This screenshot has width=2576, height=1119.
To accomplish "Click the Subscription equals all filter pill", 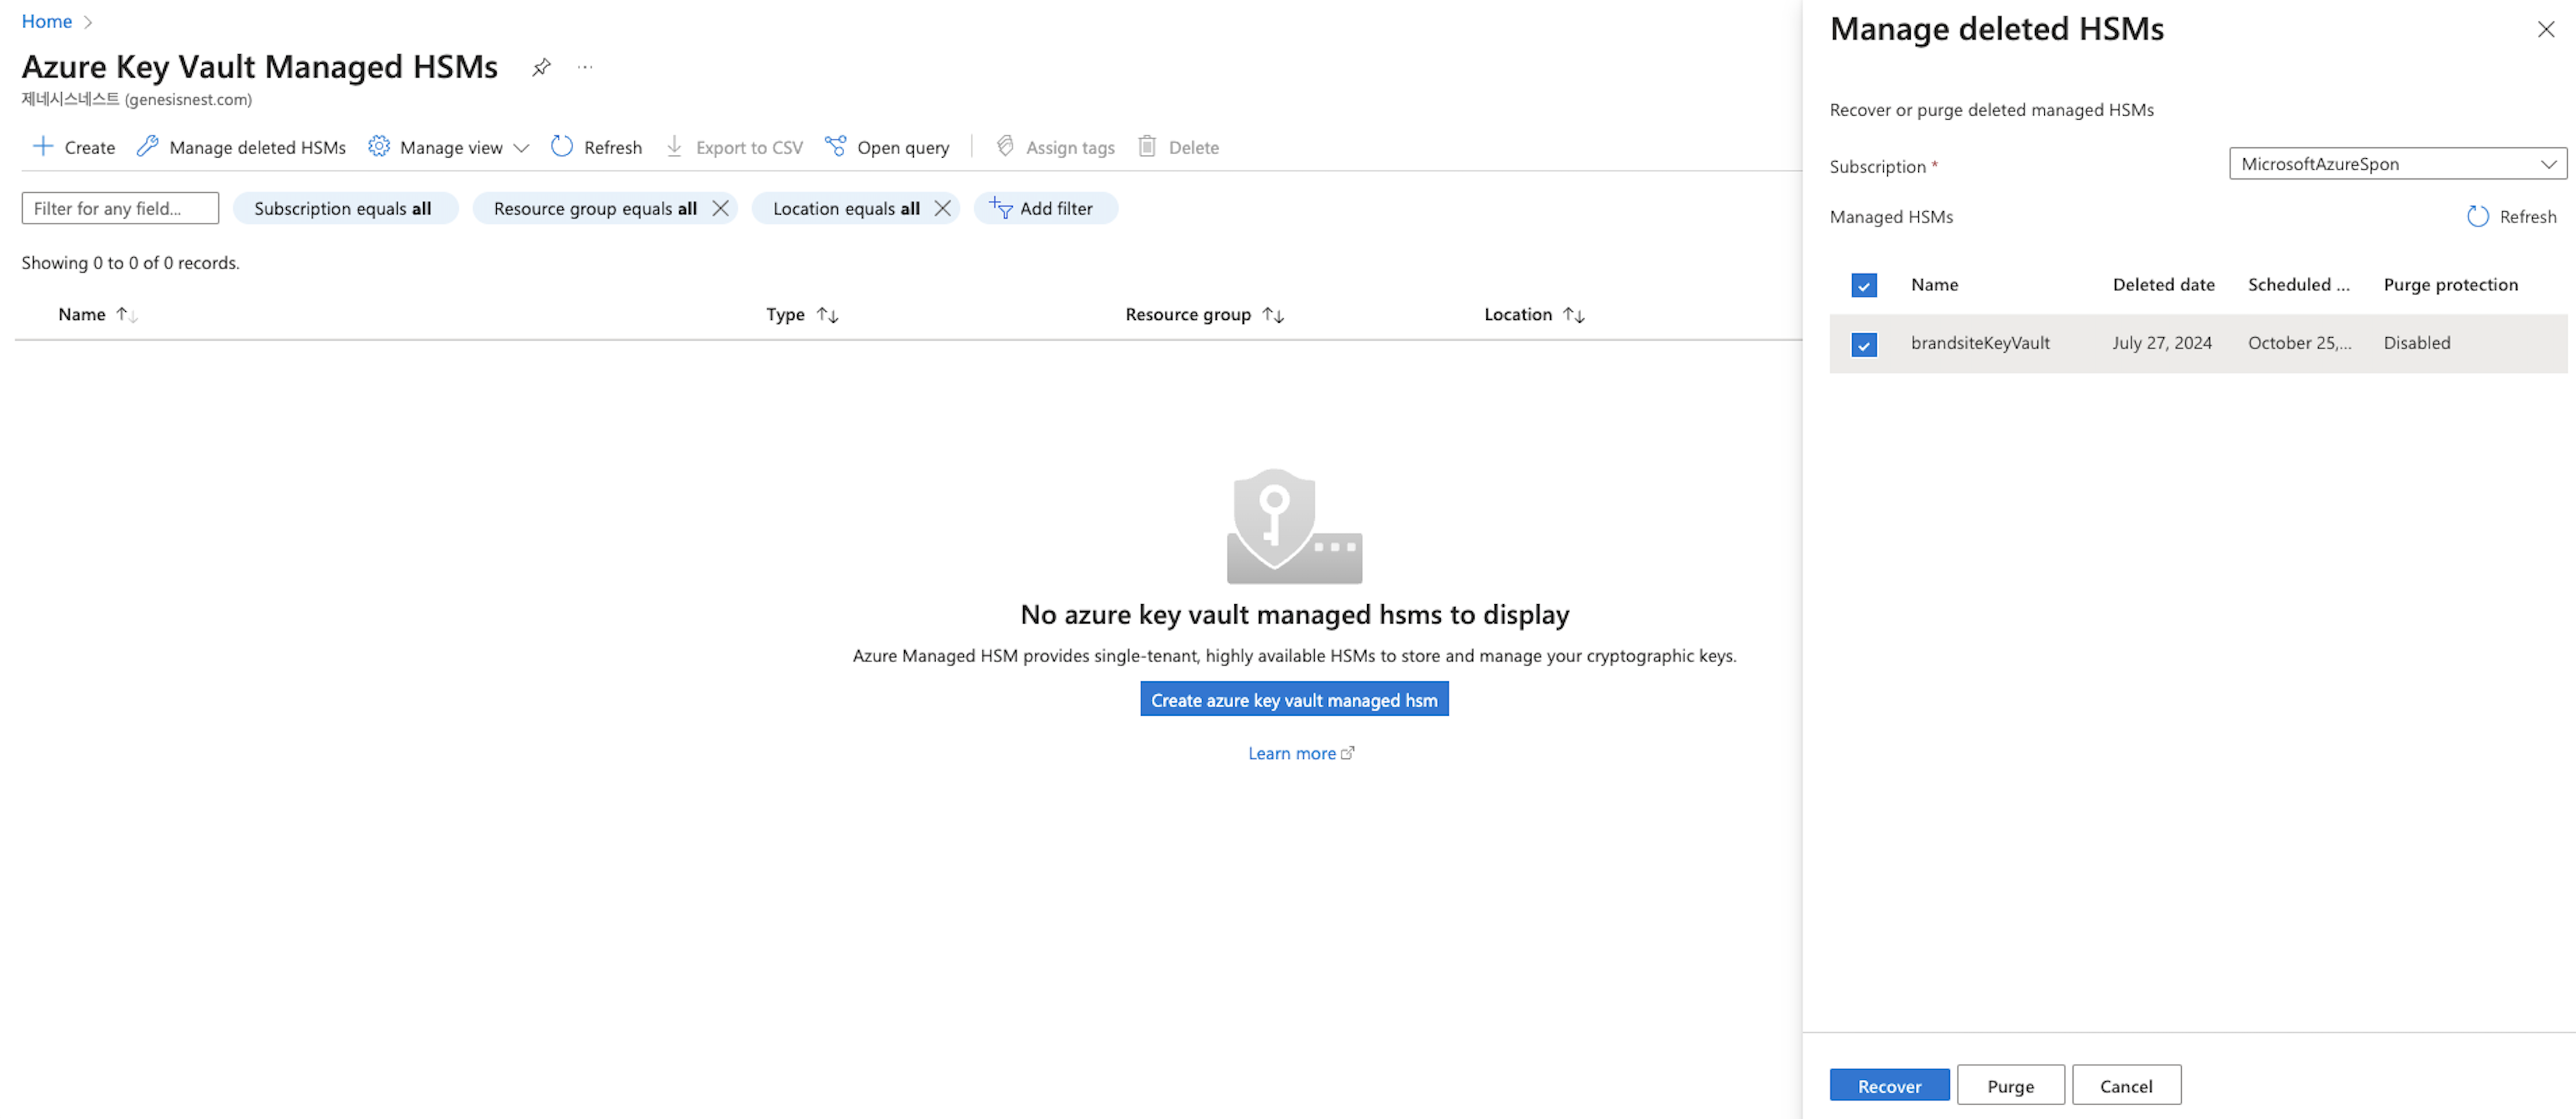I will click(x=345, y=208).
